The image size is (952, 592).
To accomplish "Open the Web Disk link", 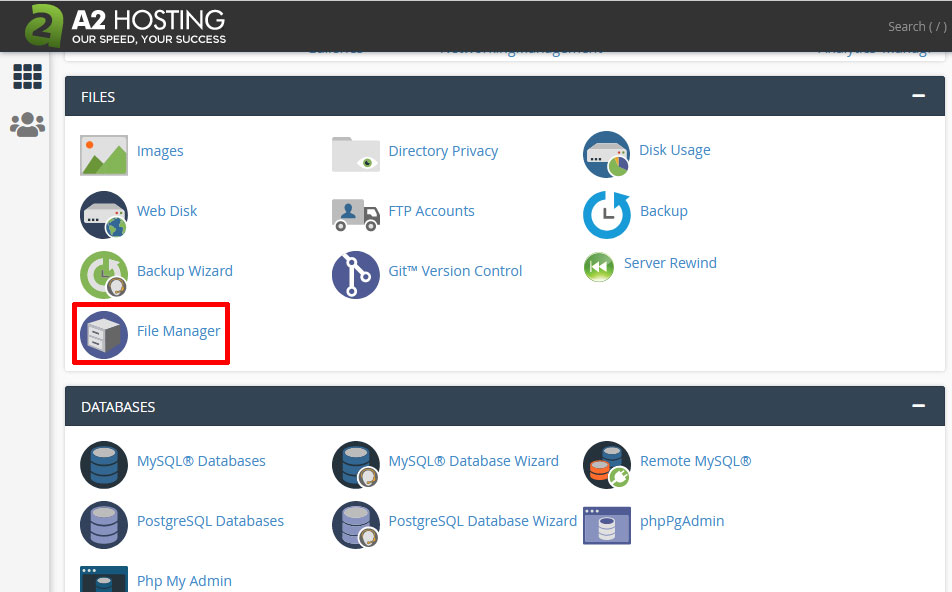I will (x=167, y=211).
